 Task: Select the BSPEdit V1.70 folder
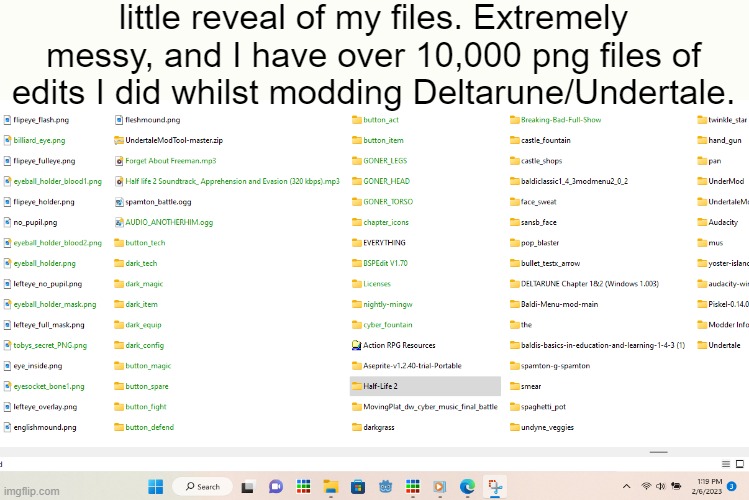point(380,263)
